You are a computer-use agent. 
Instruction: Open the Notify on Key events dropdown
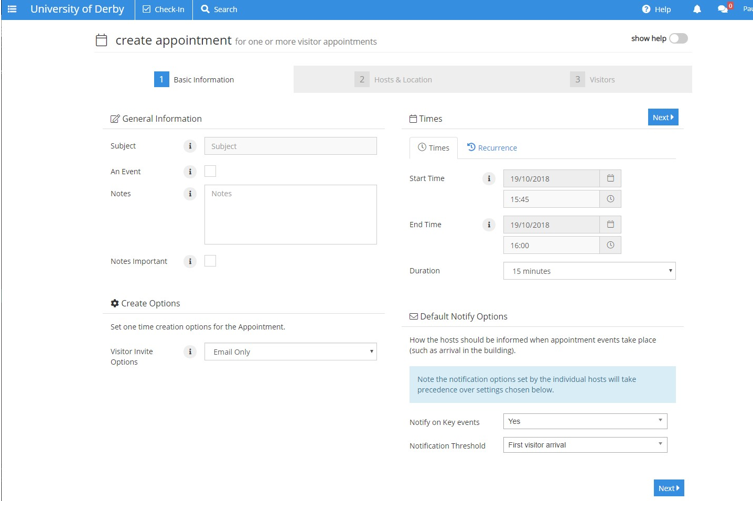[585, 421]
